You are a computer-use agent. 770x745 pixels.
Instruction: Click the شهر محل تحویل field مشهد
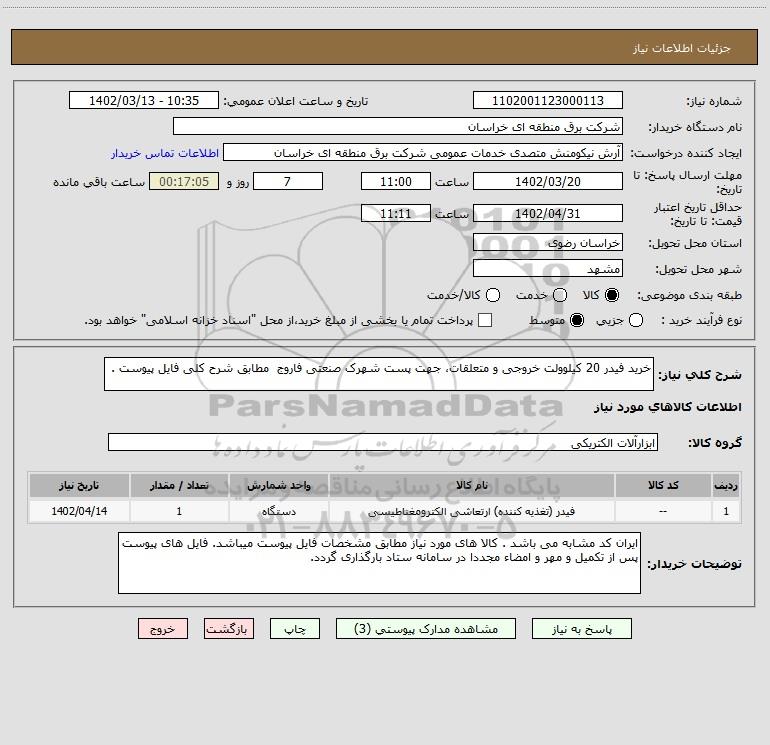(x=548, y=268)
